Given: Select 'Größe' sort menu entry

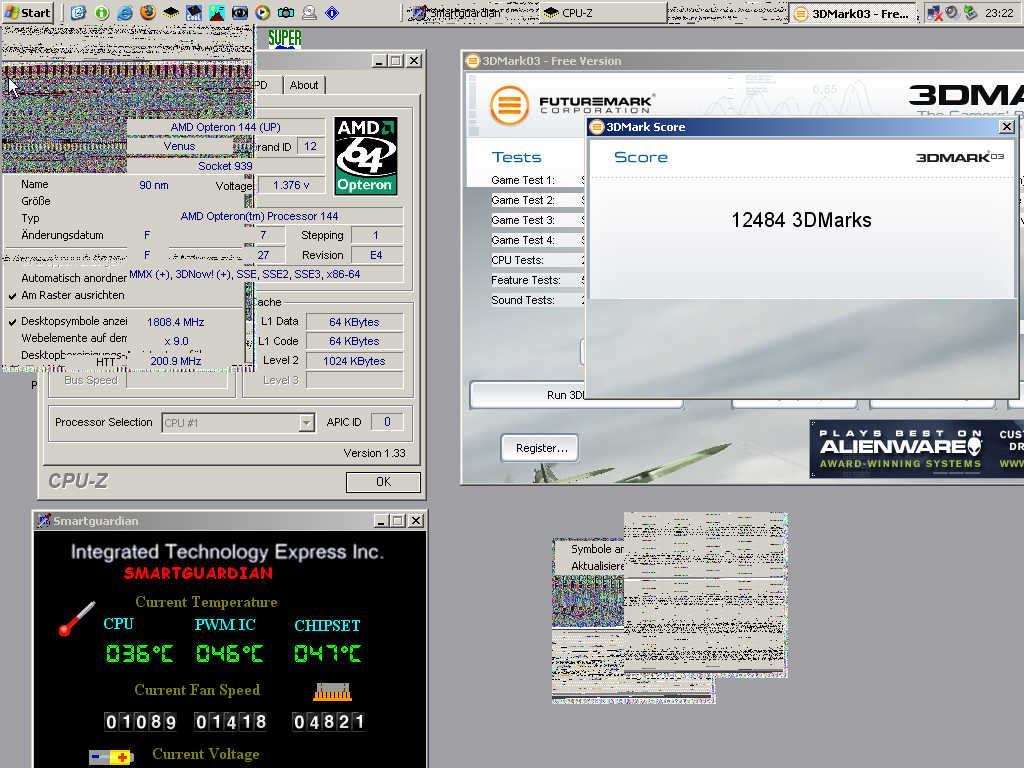Looking at the screenshot, I should [35, 201].
